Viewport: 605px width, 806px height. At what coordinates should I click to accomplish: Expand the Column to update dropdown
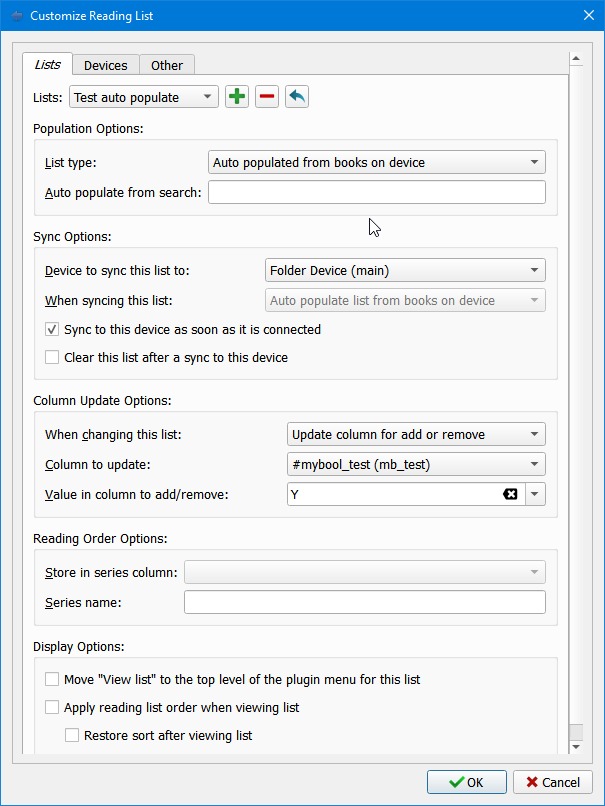(416, 463)
